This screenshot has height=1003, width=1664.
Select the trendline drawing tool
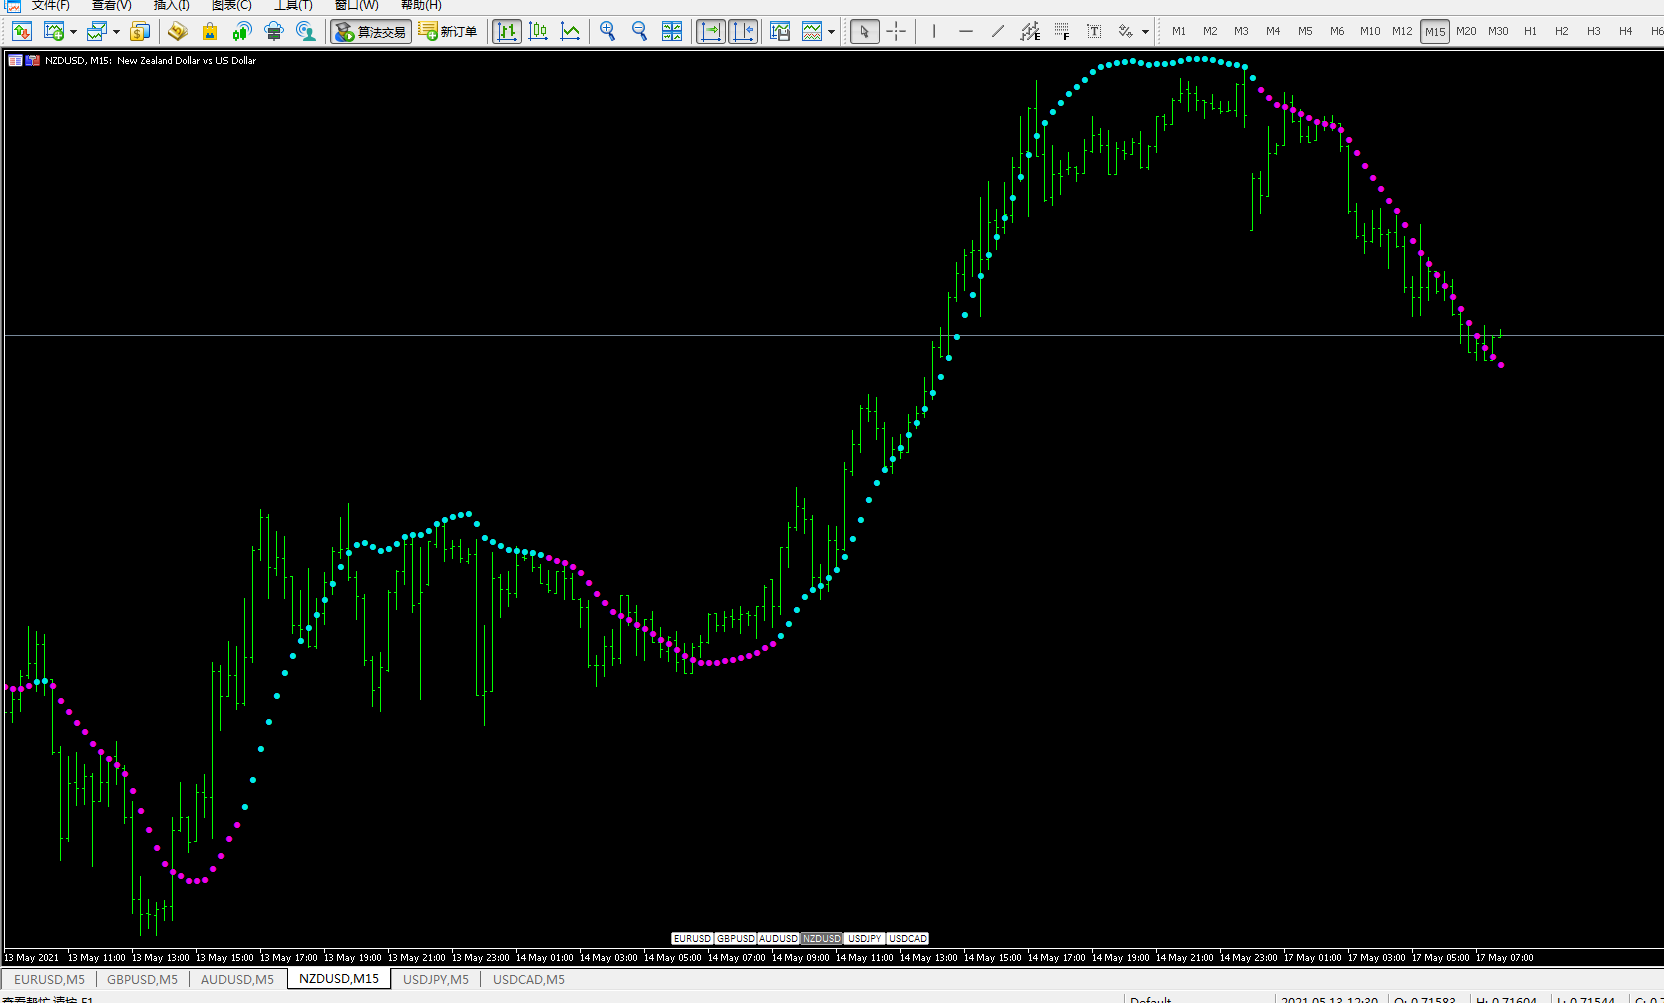(998, 31)
